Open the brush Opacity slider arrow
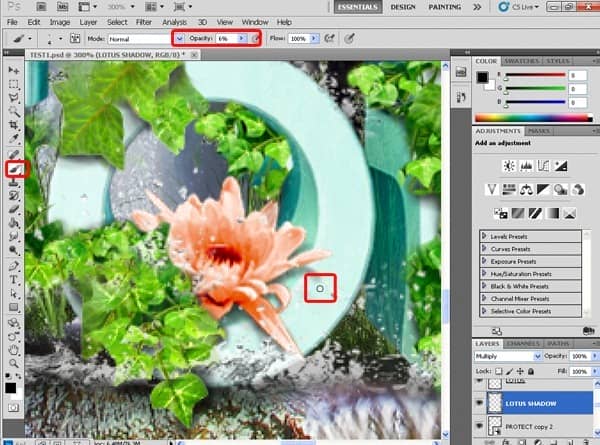The image size is (600, 445). click(241, 38)
